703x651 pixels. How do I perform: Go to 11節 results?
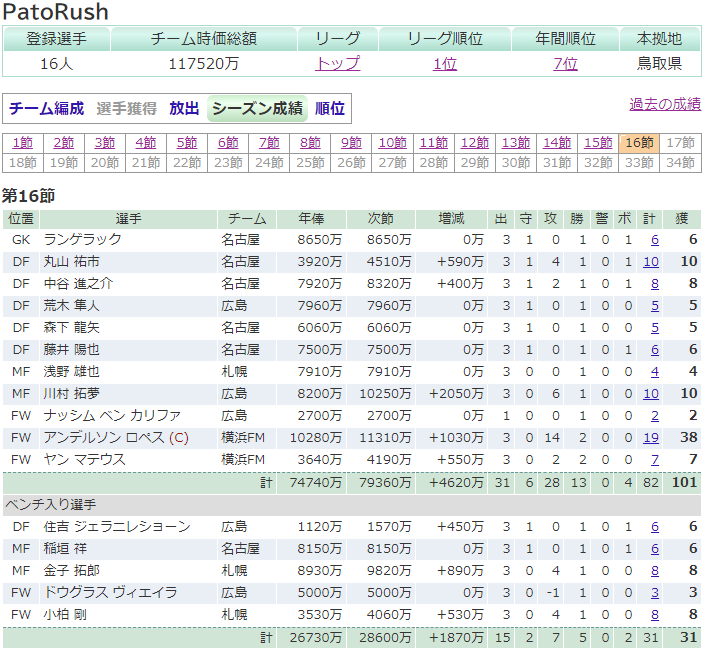pyautogui.click(x=434, y=143)
